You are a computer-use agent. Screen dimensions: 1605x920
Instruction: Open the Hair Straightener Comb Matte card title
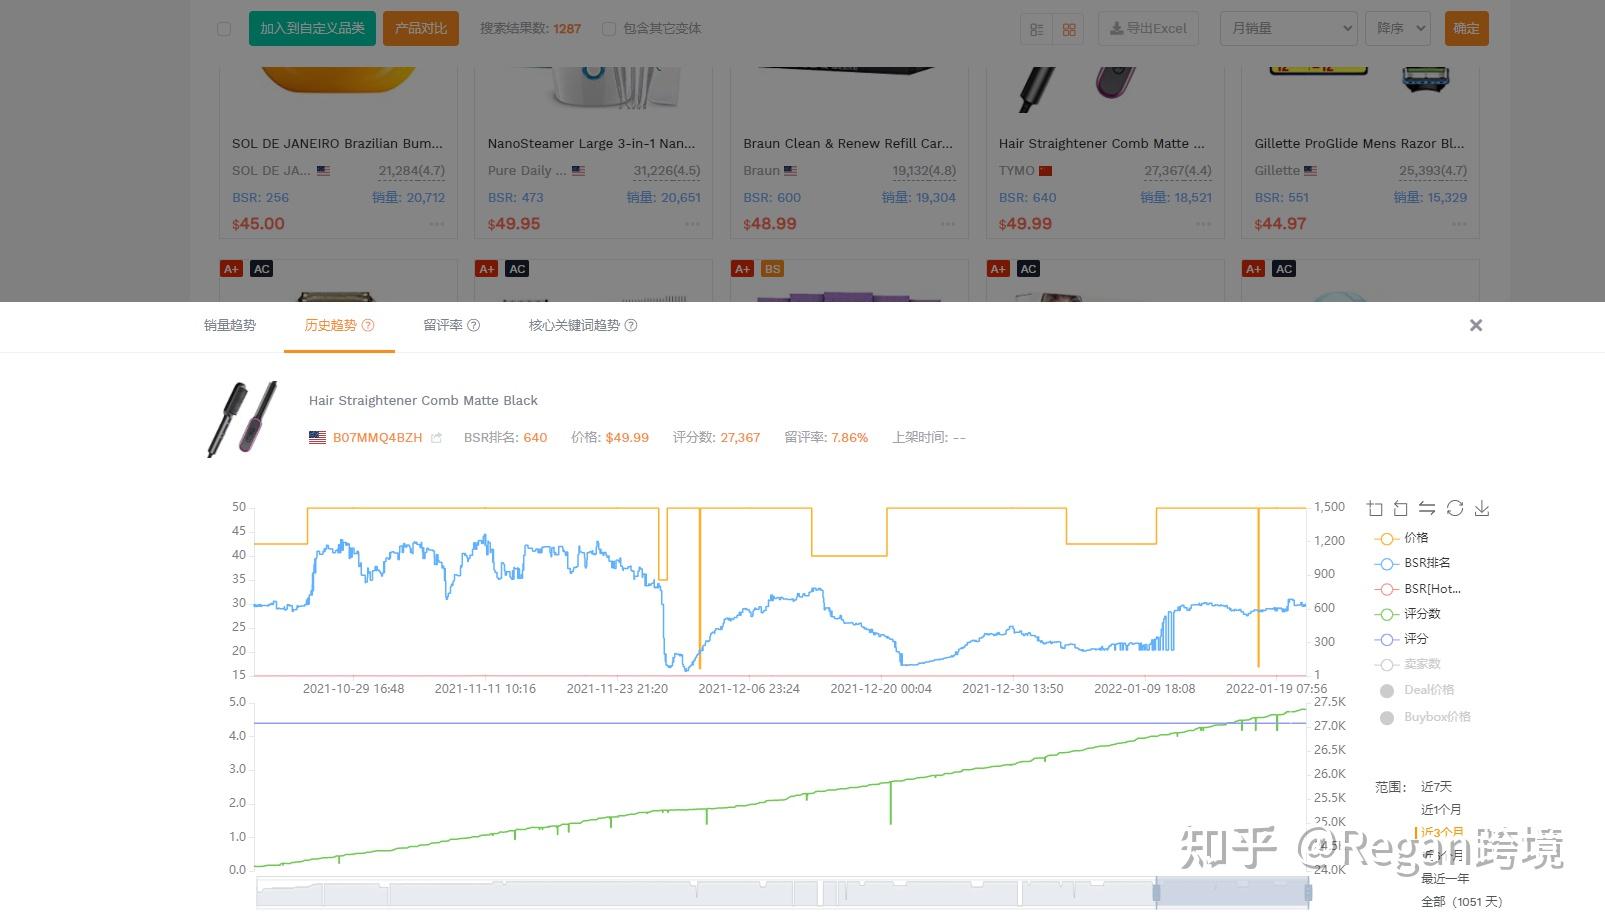[1102, 144]
